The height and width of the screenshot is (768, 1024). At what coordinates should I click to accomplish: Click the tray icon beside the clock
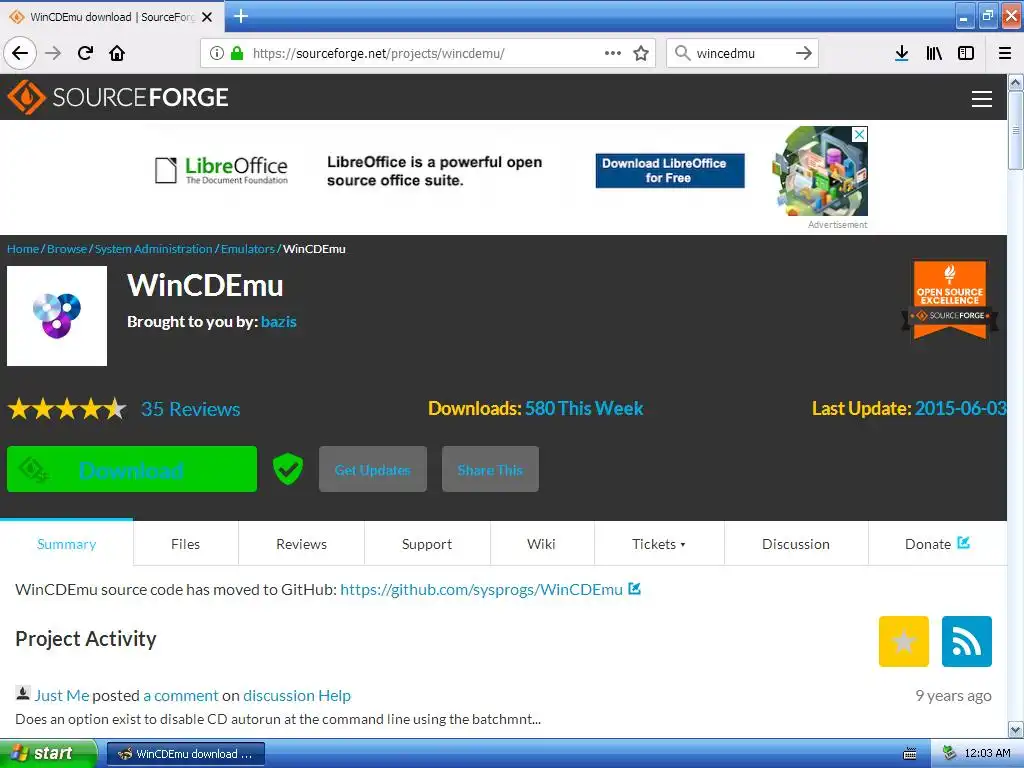(949, 753)
